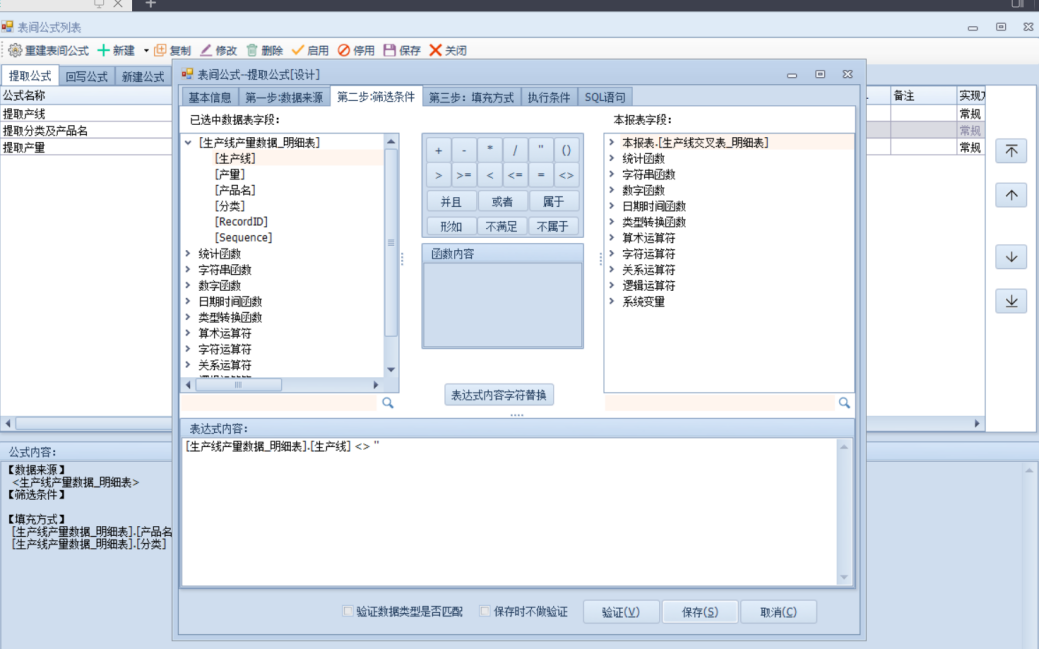
Task: Click the 修改 pencil edit icon
Action: click(206, 50)
